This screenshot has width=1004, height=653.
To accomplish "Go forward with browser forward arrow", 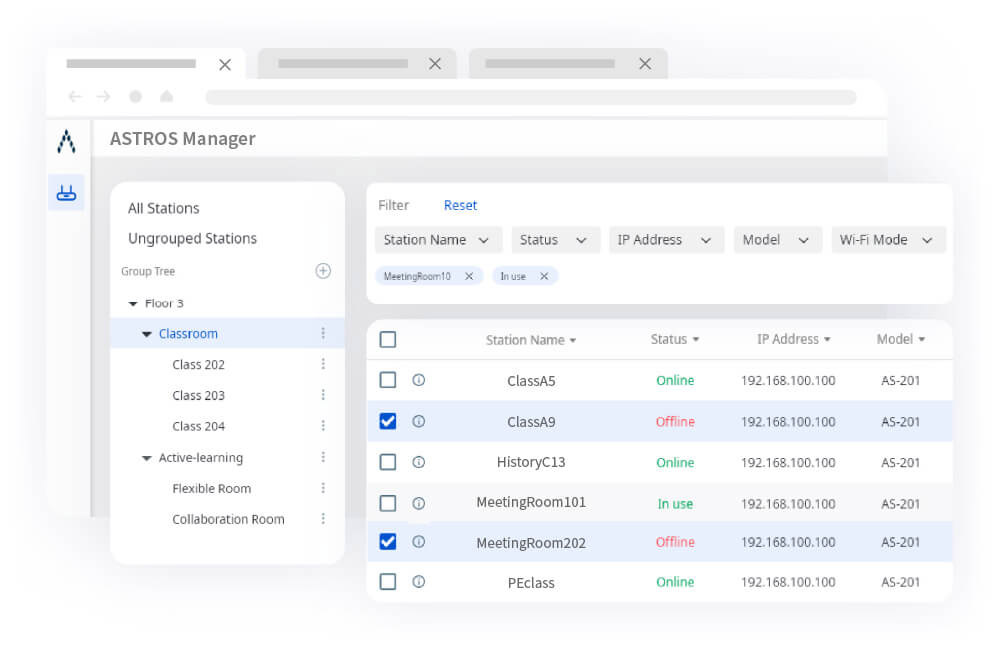I will 103,97.
